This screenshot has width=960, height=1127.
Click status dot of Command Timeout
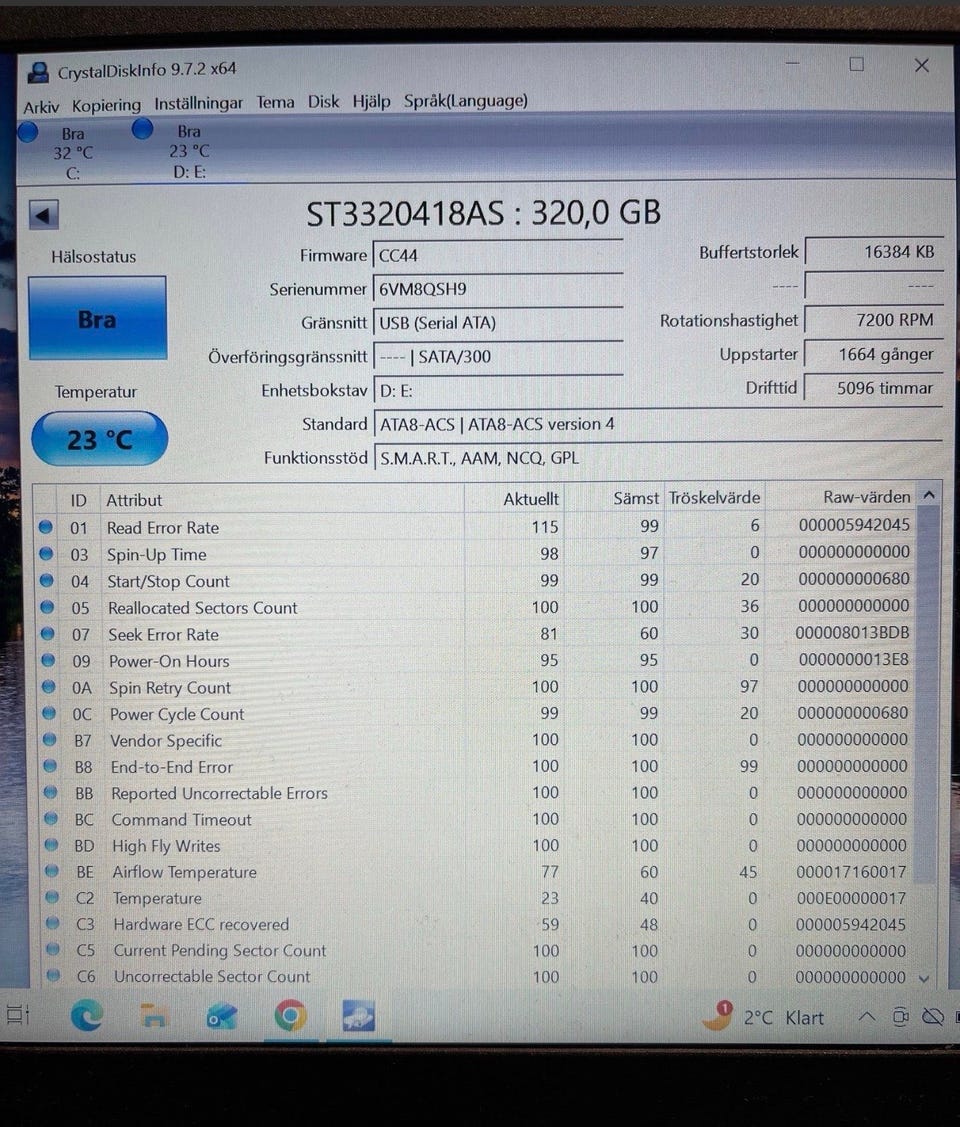click(50, 818)
